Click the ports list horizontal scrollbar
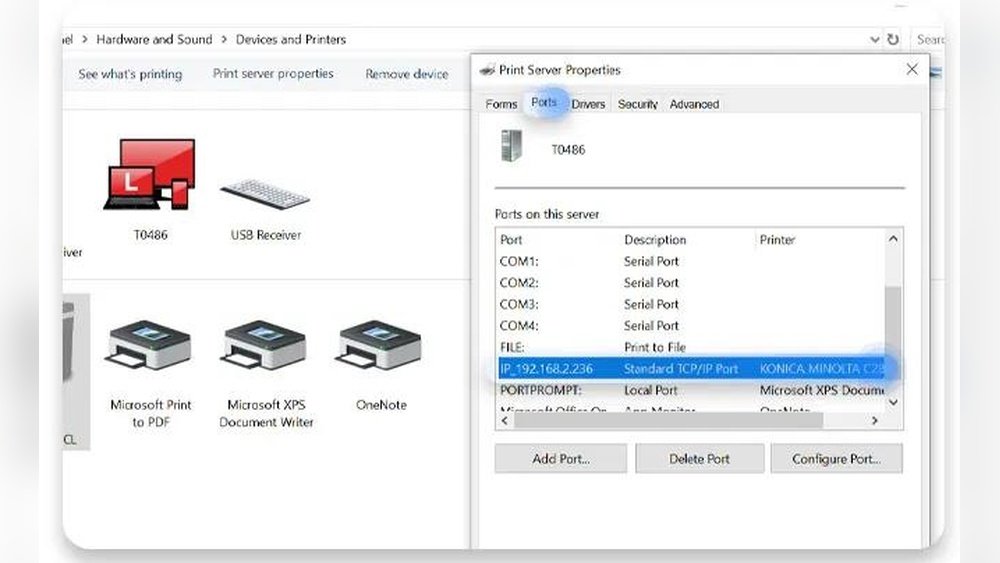Image resolution: width=1000 pixels, height=563 pixels. point(670,421)
